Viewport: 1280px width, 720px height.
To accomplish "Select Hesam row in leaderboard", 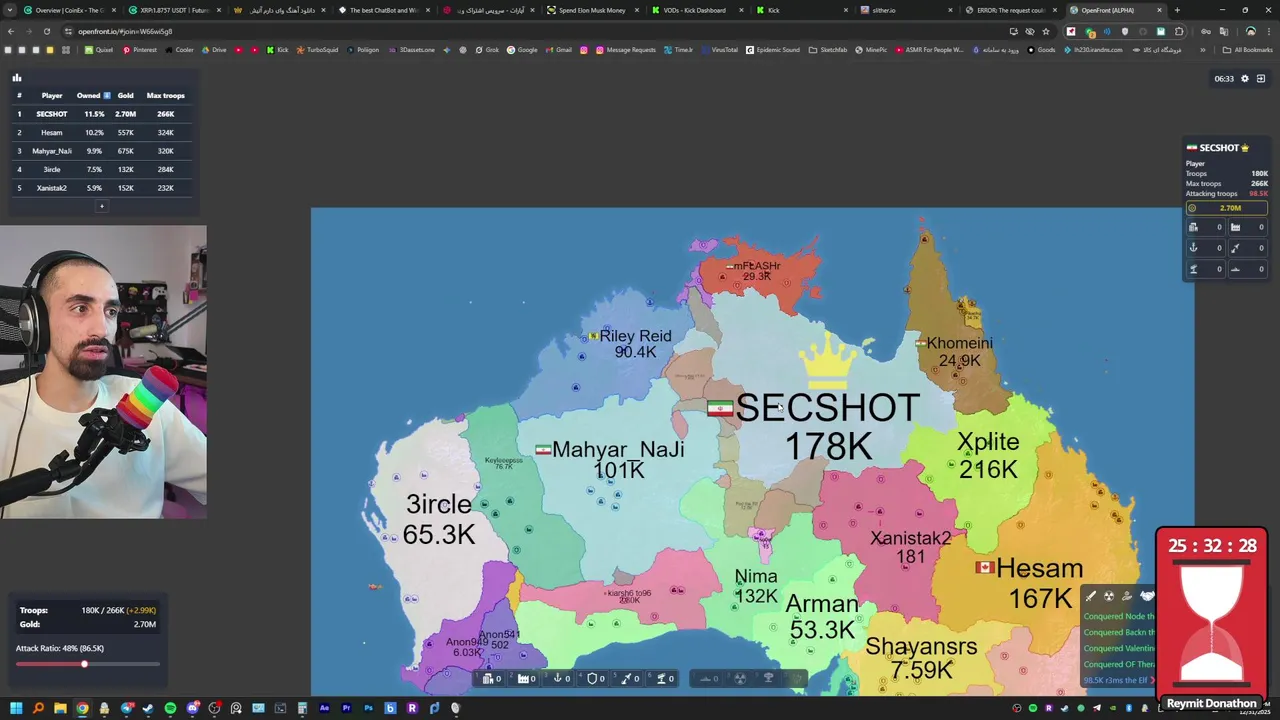I will click(x=100, y=132).
